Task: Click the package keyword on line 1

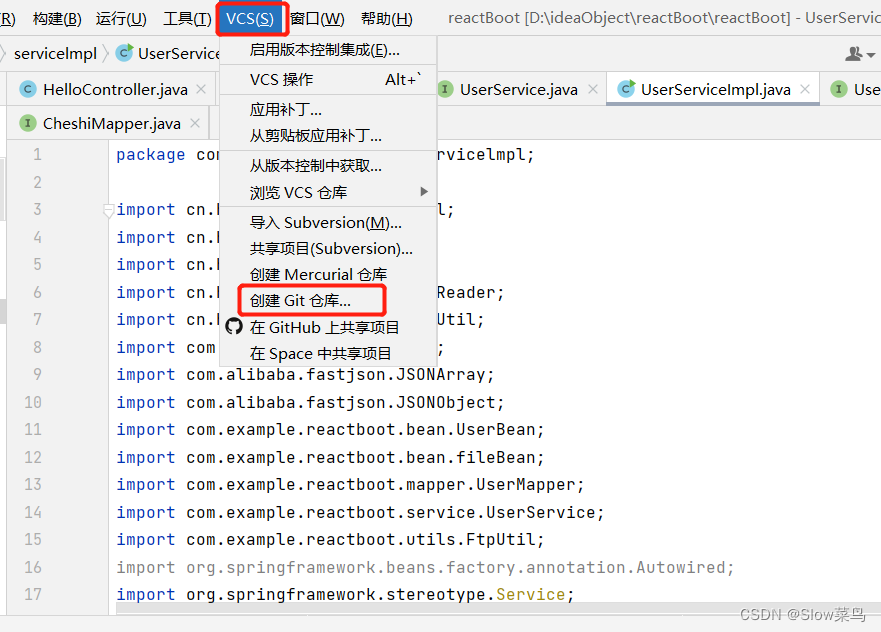Action: (151, 154)
